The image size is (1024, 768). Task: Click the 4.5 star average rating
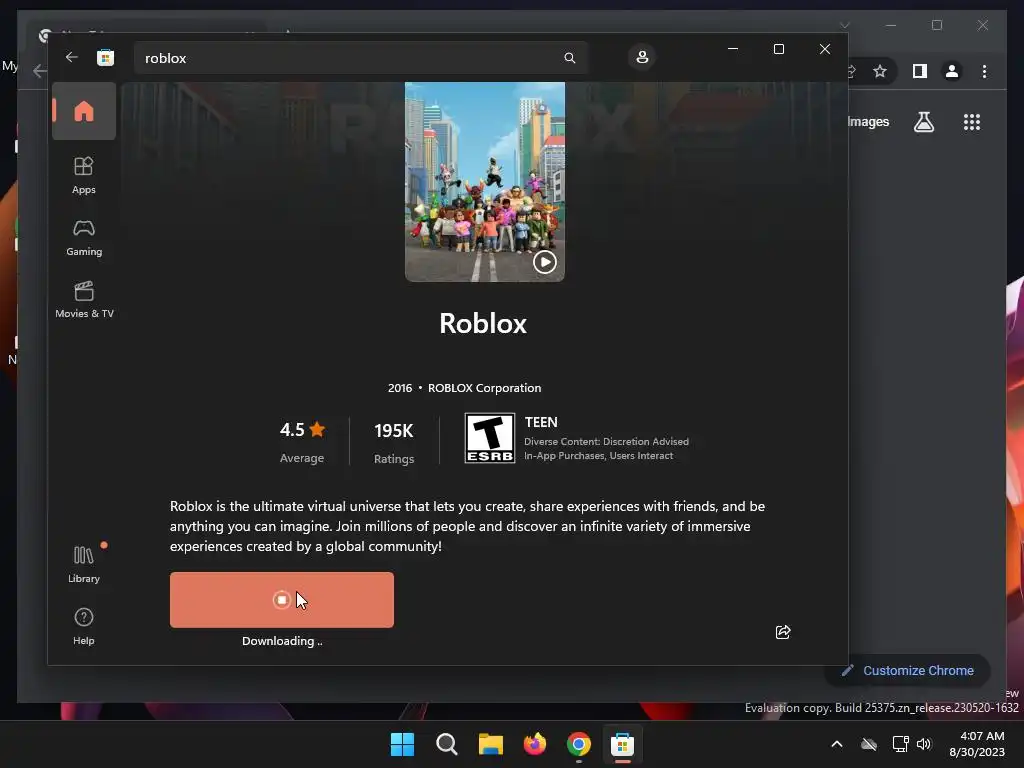tap(302, 441)
